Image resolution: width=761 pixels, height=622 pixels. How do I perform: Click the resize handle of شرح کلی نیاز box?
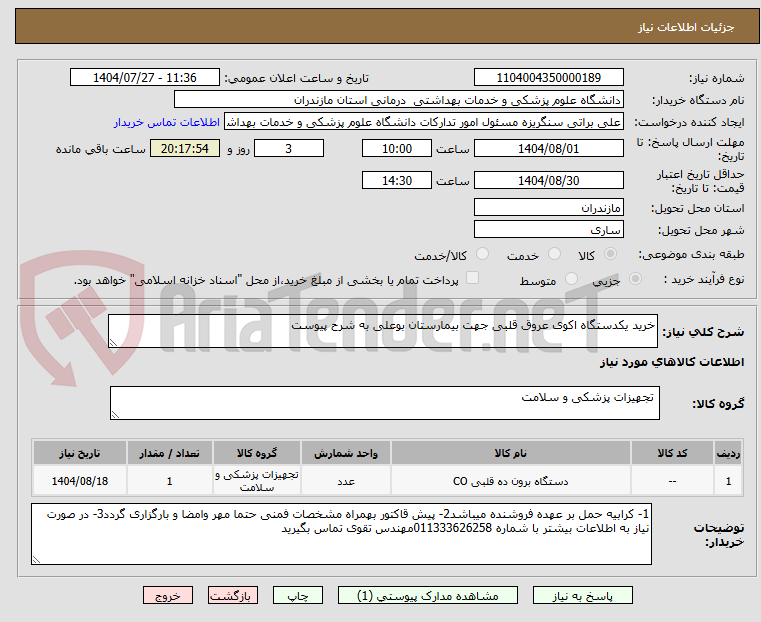tap(114, 343)
